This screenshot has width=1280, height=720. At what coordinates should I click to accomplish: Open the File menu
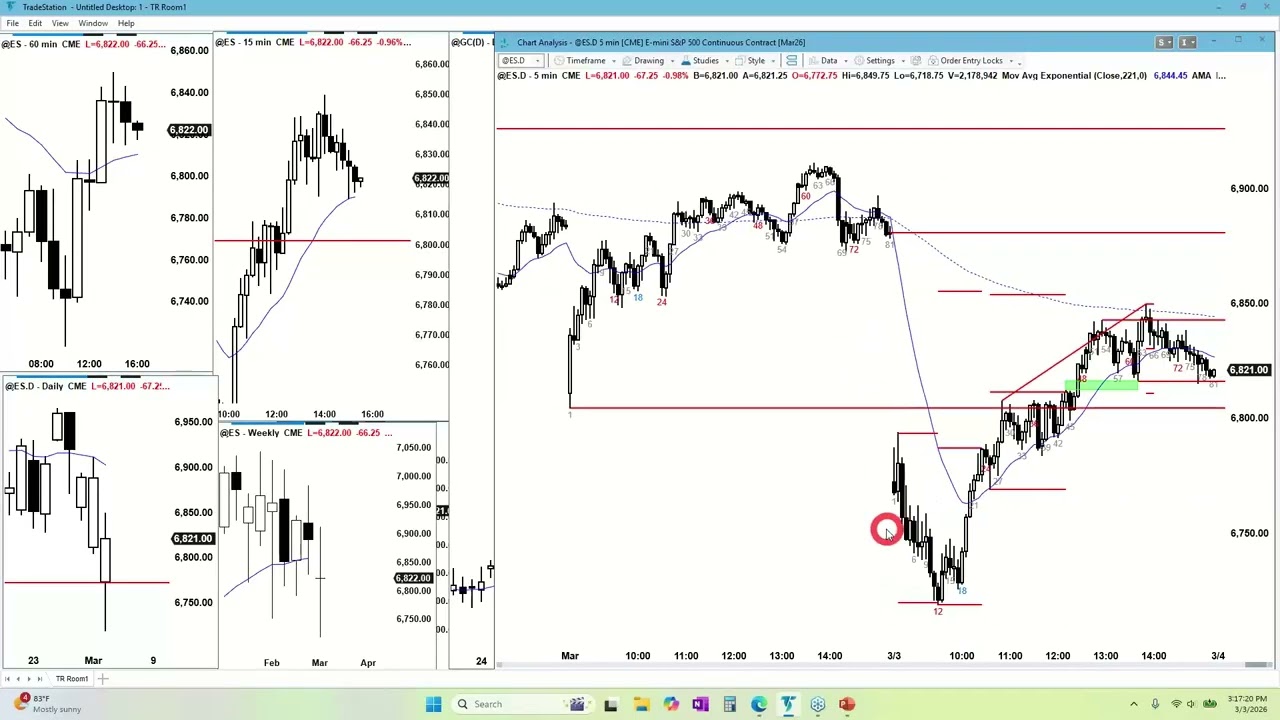[x=12, y=23]
